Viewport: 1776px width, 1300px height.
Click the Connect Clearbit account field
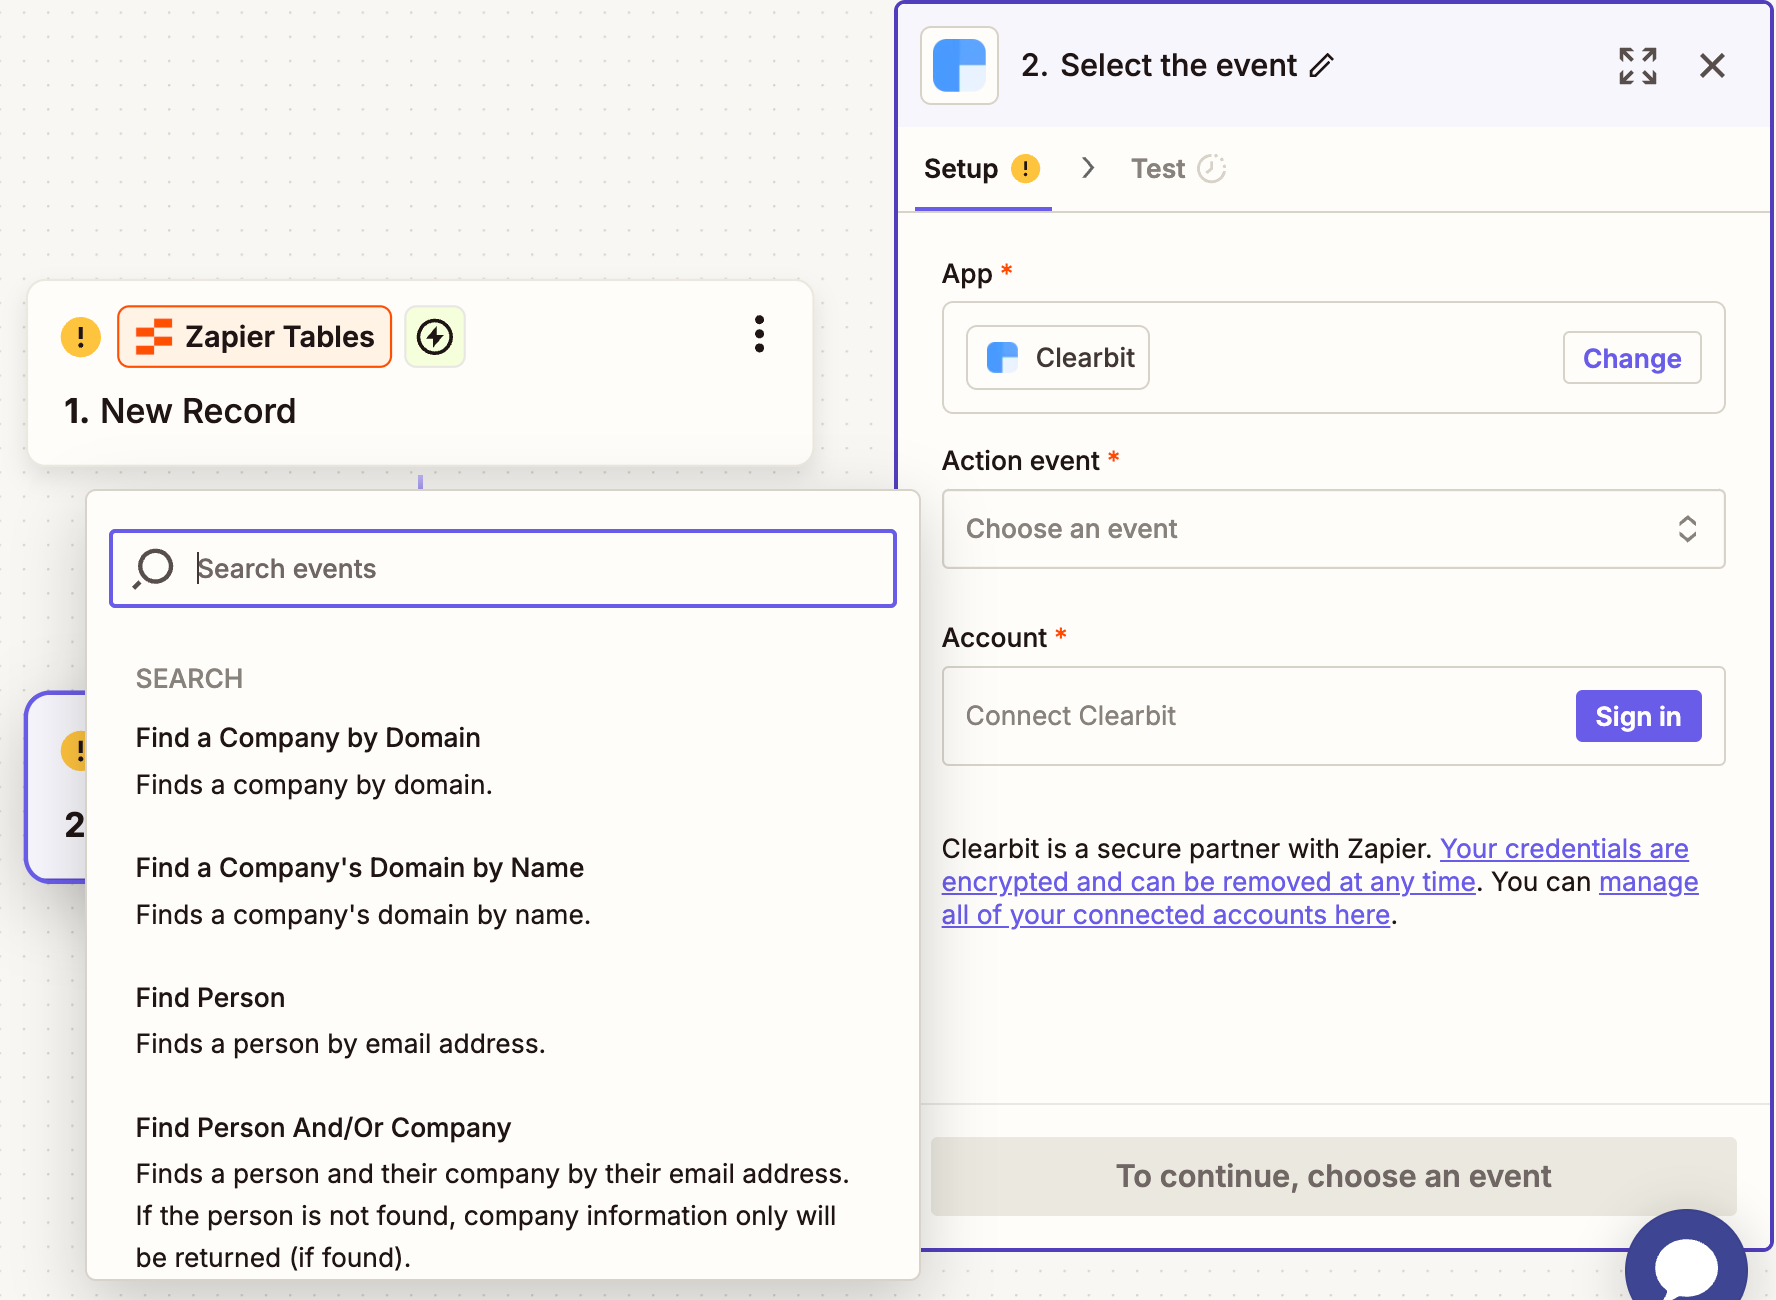tap(1333, 716)
